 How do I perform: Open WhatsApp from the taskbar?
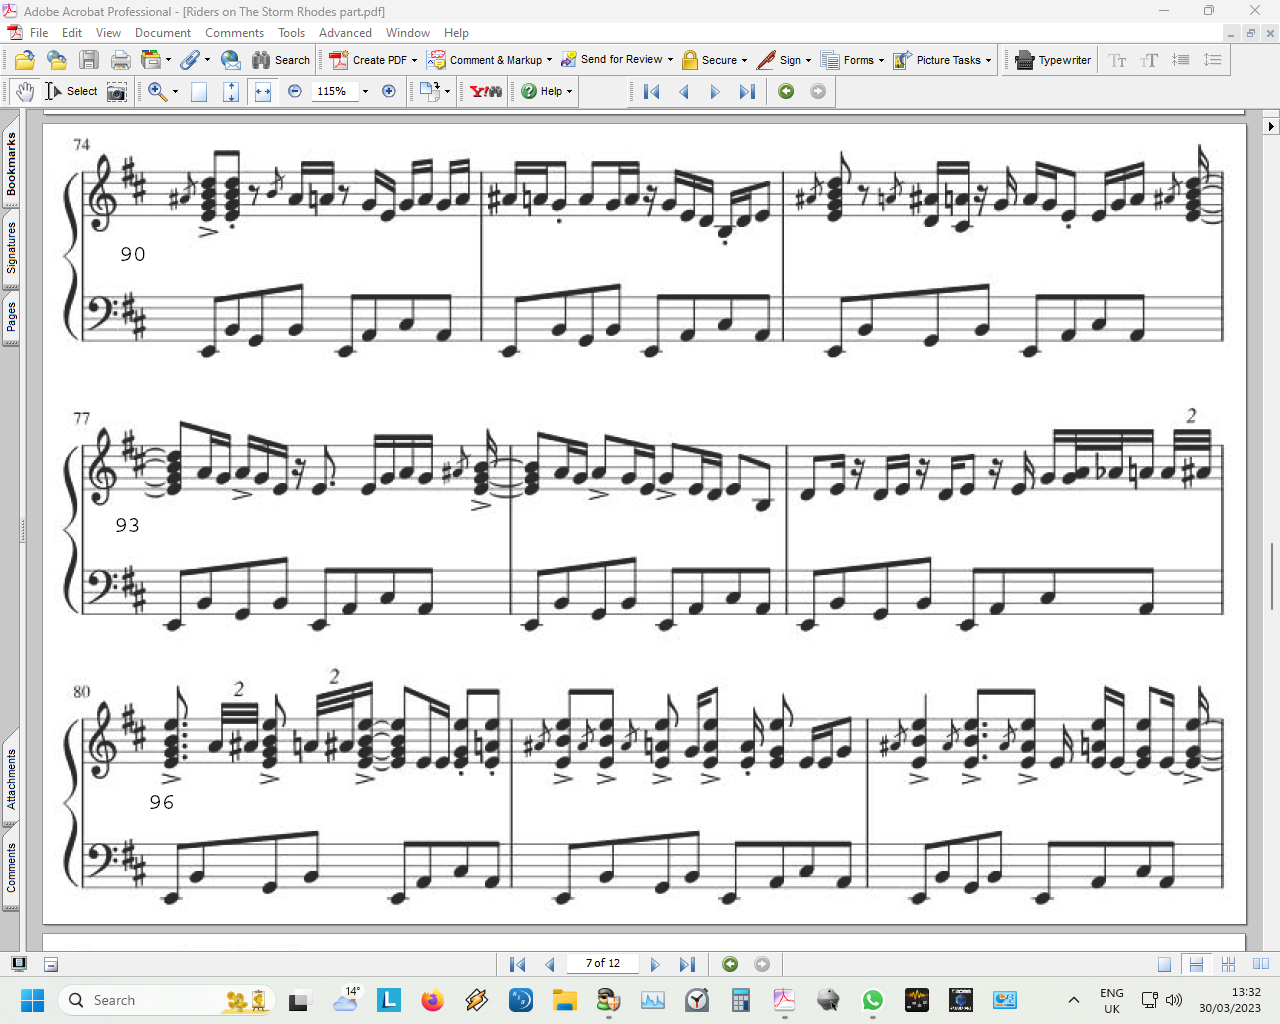872,1000
